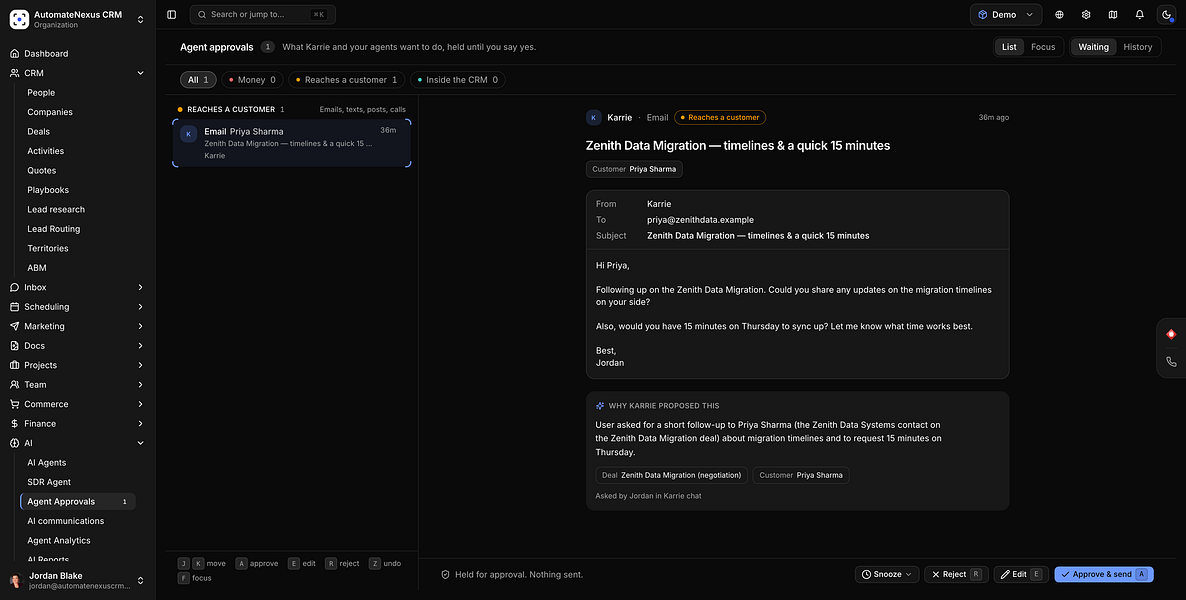Image resolution: width=1186 pixels, height=600 pixels.
Task: Click the Projects briefcase icon
Action: coord(14,365)
